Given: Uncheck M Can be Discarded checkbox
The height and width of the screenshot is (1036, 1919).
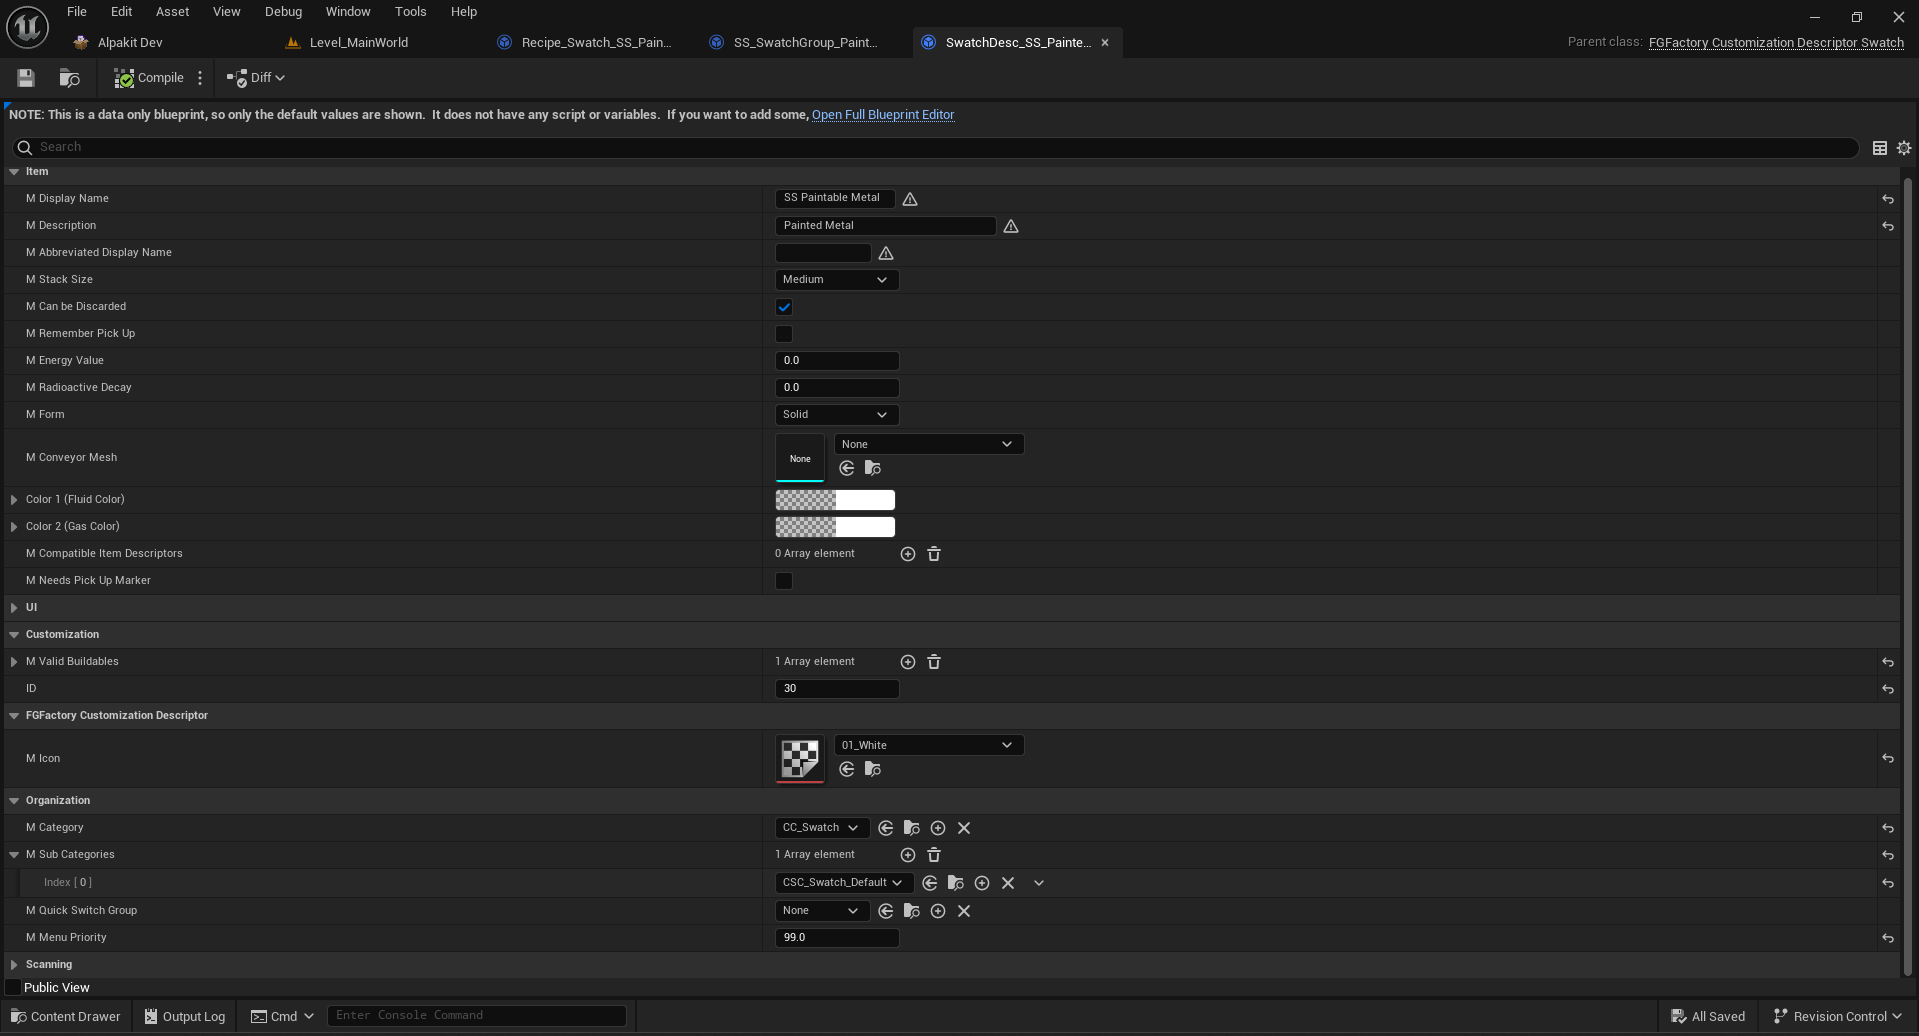Looking at the screenshot, I should [784, 307].
